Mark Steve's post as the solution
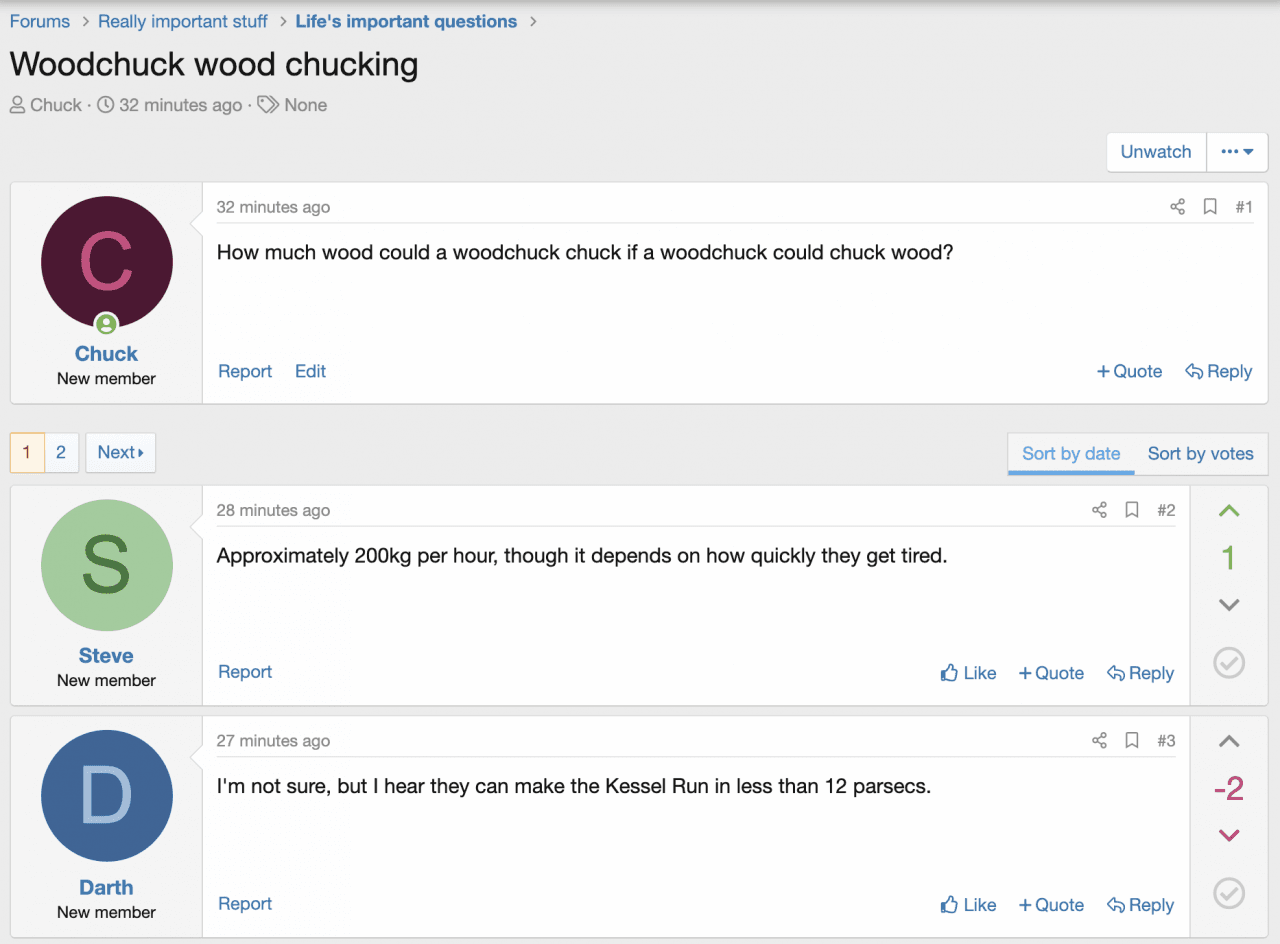Screen dimensions: 1280x944 pos(1229,662)
